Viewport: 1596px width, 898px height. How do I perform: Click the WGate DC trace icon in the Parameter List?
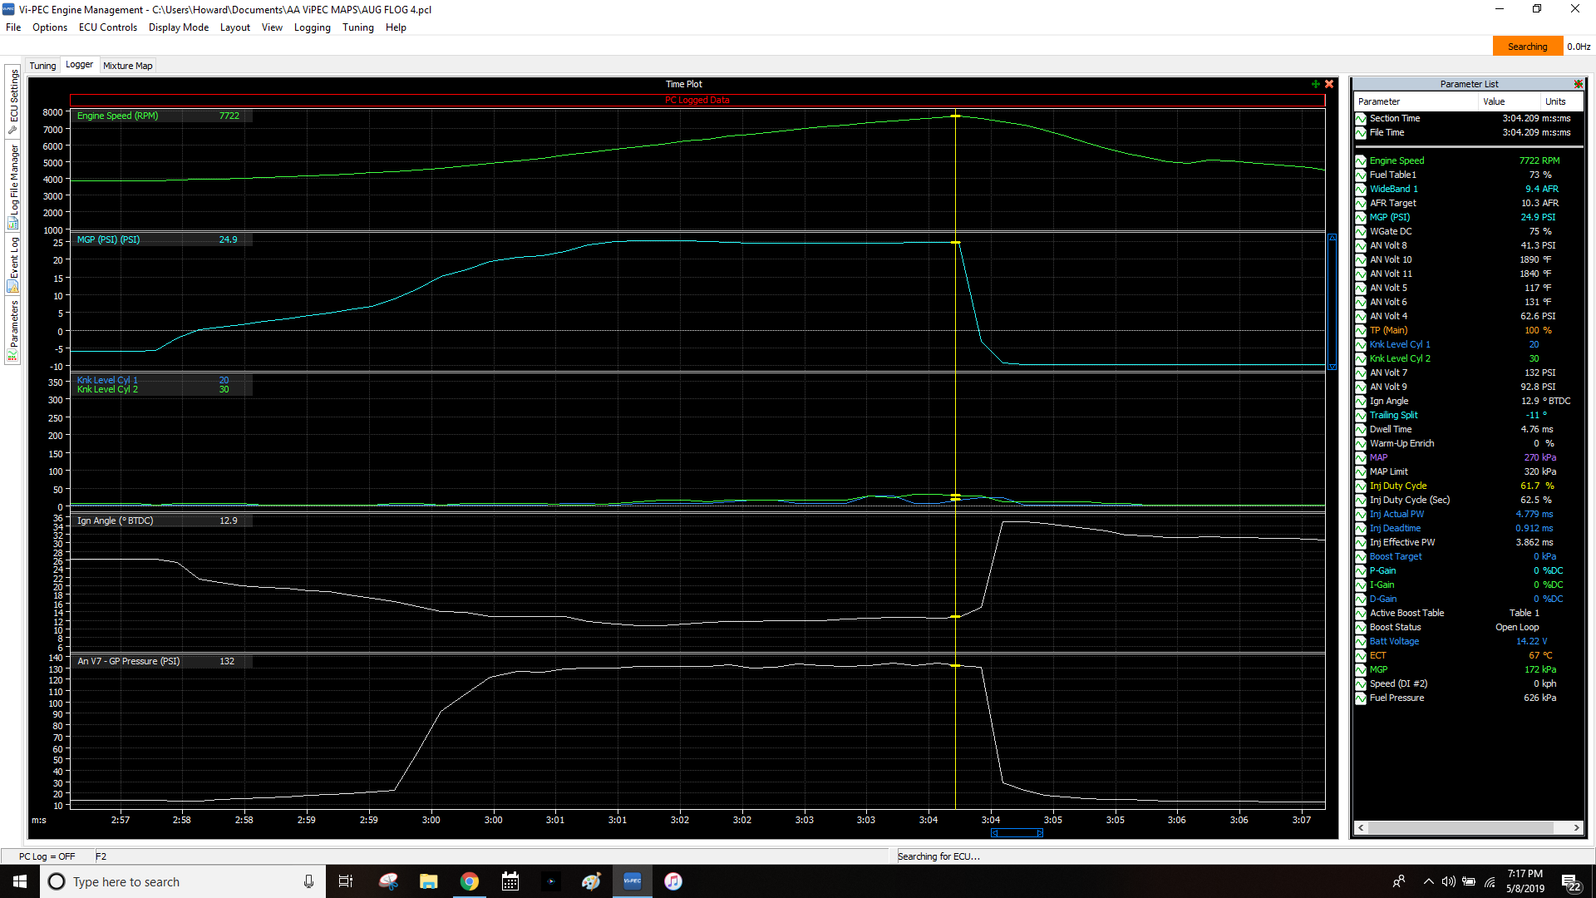pyautogui.click(x=1361, y=231)
